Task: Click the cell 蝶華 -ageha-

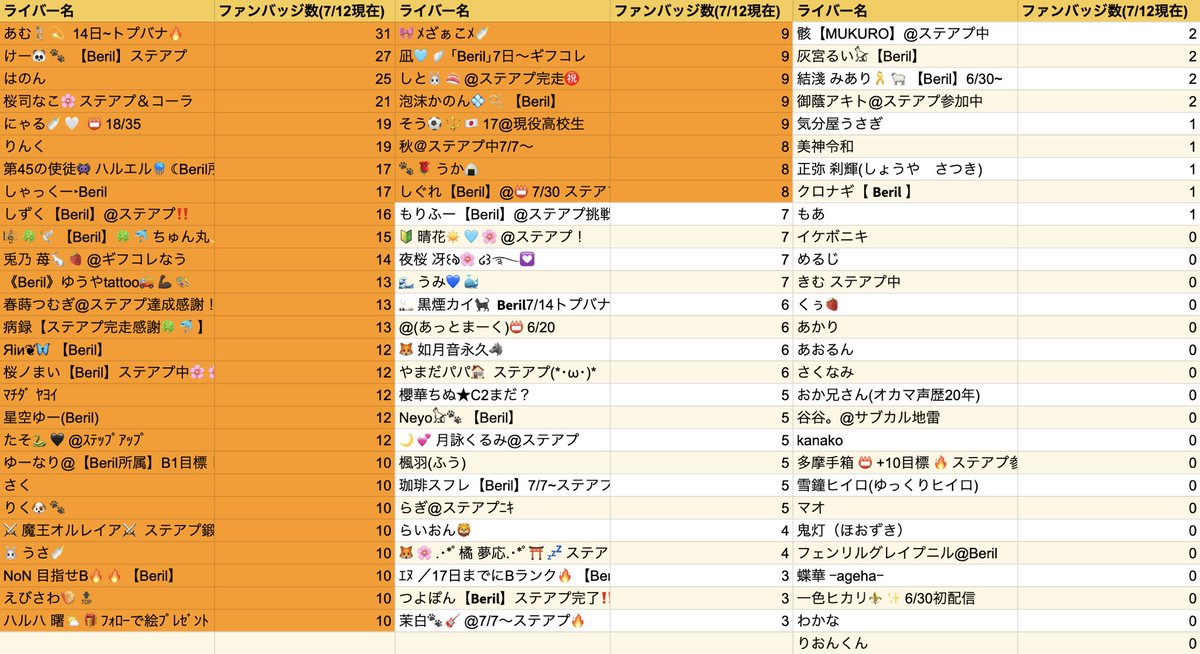Action: 905,576
